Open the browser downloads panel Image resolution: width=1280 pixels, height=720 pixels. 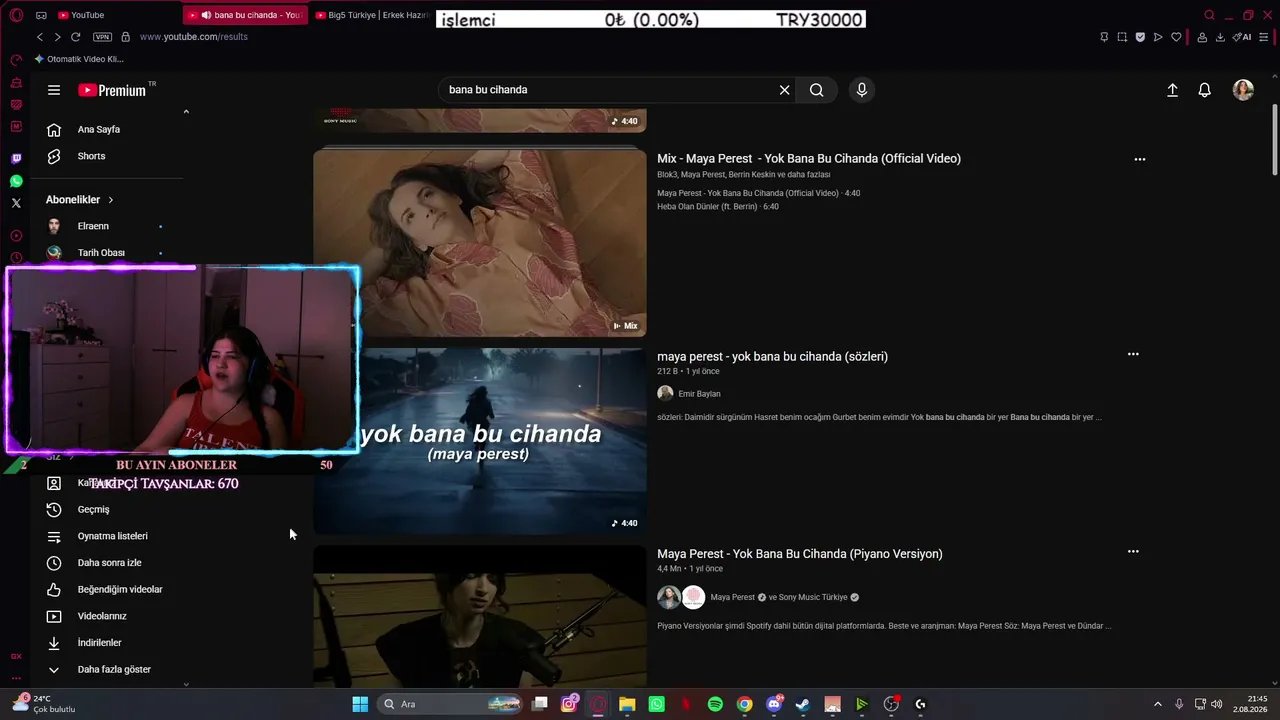[x=1220, y=37]
